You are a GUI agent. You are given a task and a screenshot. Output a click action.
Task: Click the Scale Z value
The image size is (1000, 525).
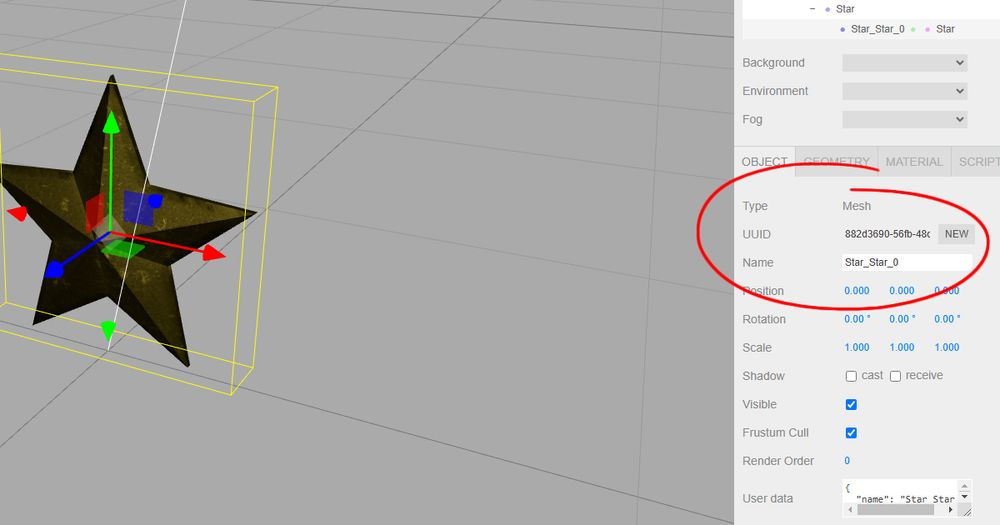click(946, 348)
